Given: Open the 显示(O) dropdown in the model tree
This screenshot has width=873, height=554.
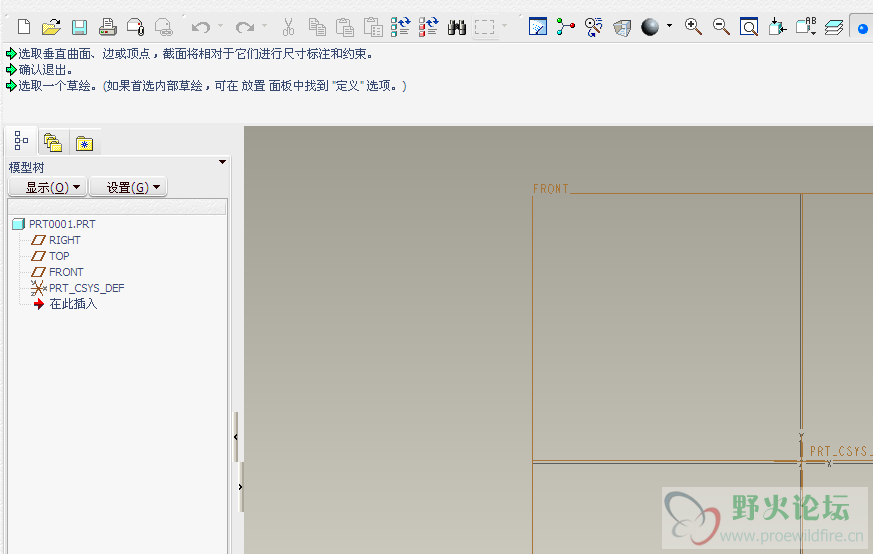Looking at the screenshot, I should [x=48, y=187].
